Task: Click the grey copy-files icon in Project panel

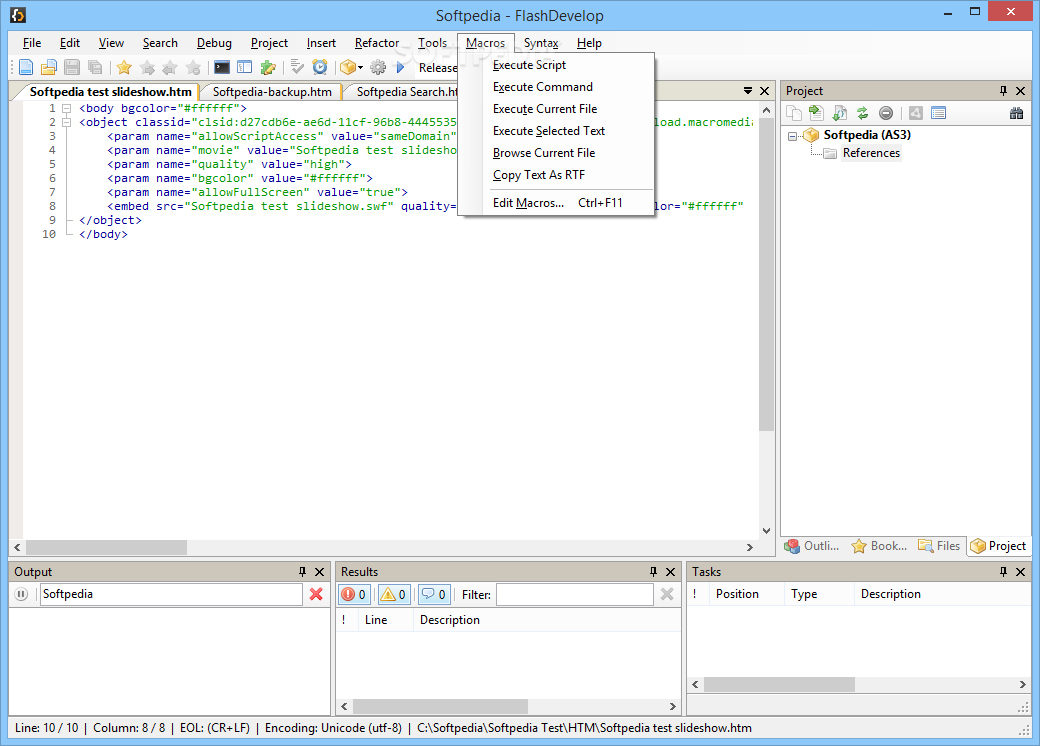Action: (x=793, y=113)
